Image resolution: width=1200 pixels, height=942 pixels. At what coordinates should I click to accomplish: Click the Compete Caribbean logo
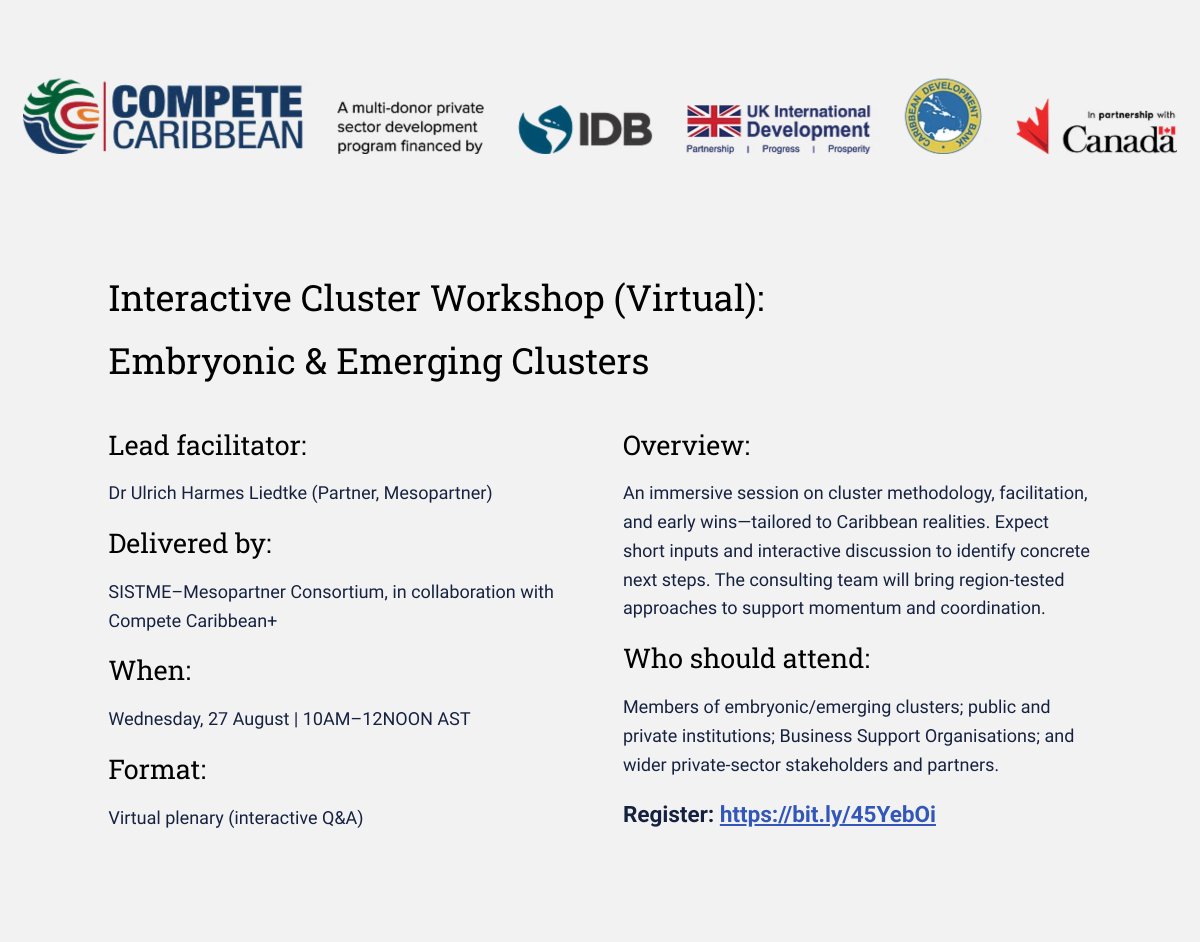pyautogui.click(x=163, y=117)
